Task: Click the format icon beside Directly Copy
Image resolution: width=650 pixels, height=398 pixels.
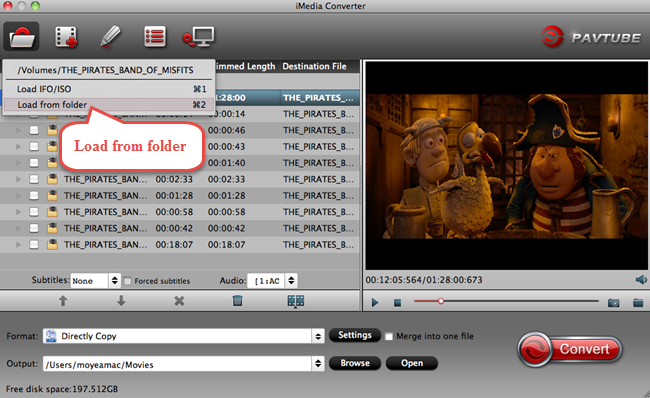Action: pyautogui.click(x=51, y=336)
